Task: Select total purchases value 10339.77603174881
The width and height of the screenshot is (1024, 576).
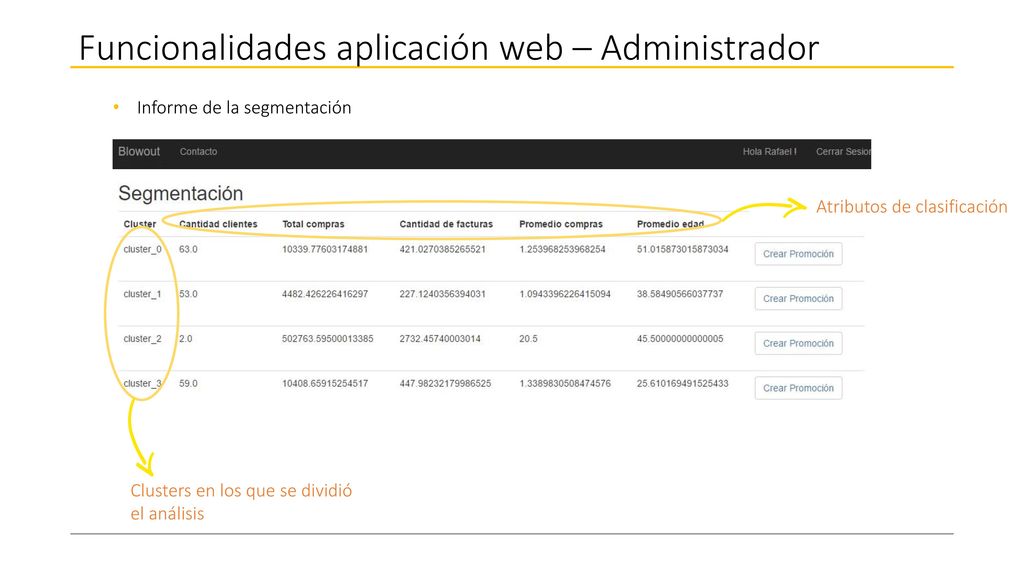Action: 325,249
